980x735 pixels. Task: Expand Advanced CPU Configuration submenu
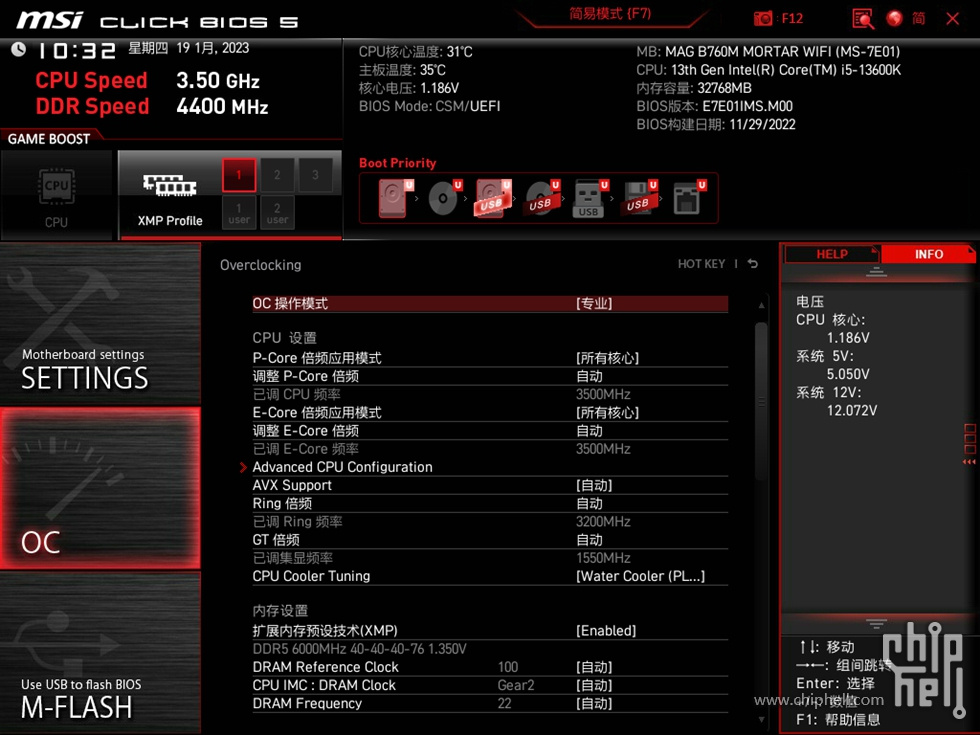tap(490, 467)
